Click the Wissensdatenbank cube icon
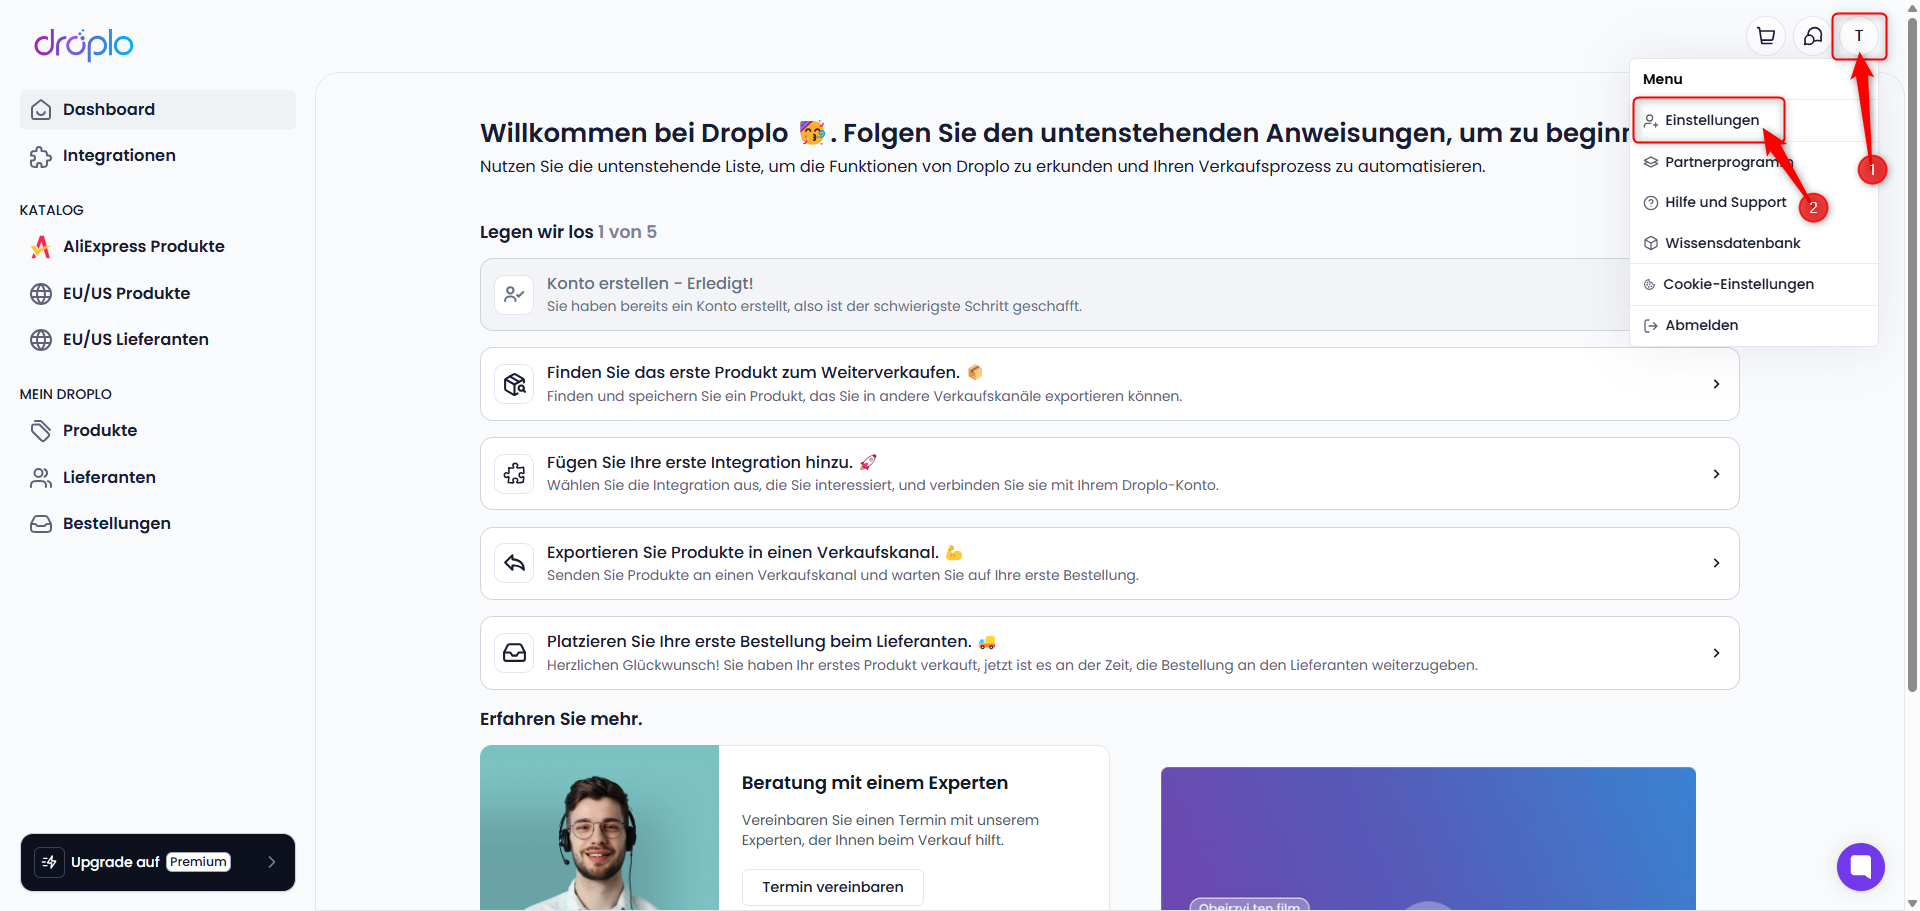This screenshot has height=911, width=1920. (1651, 243)
